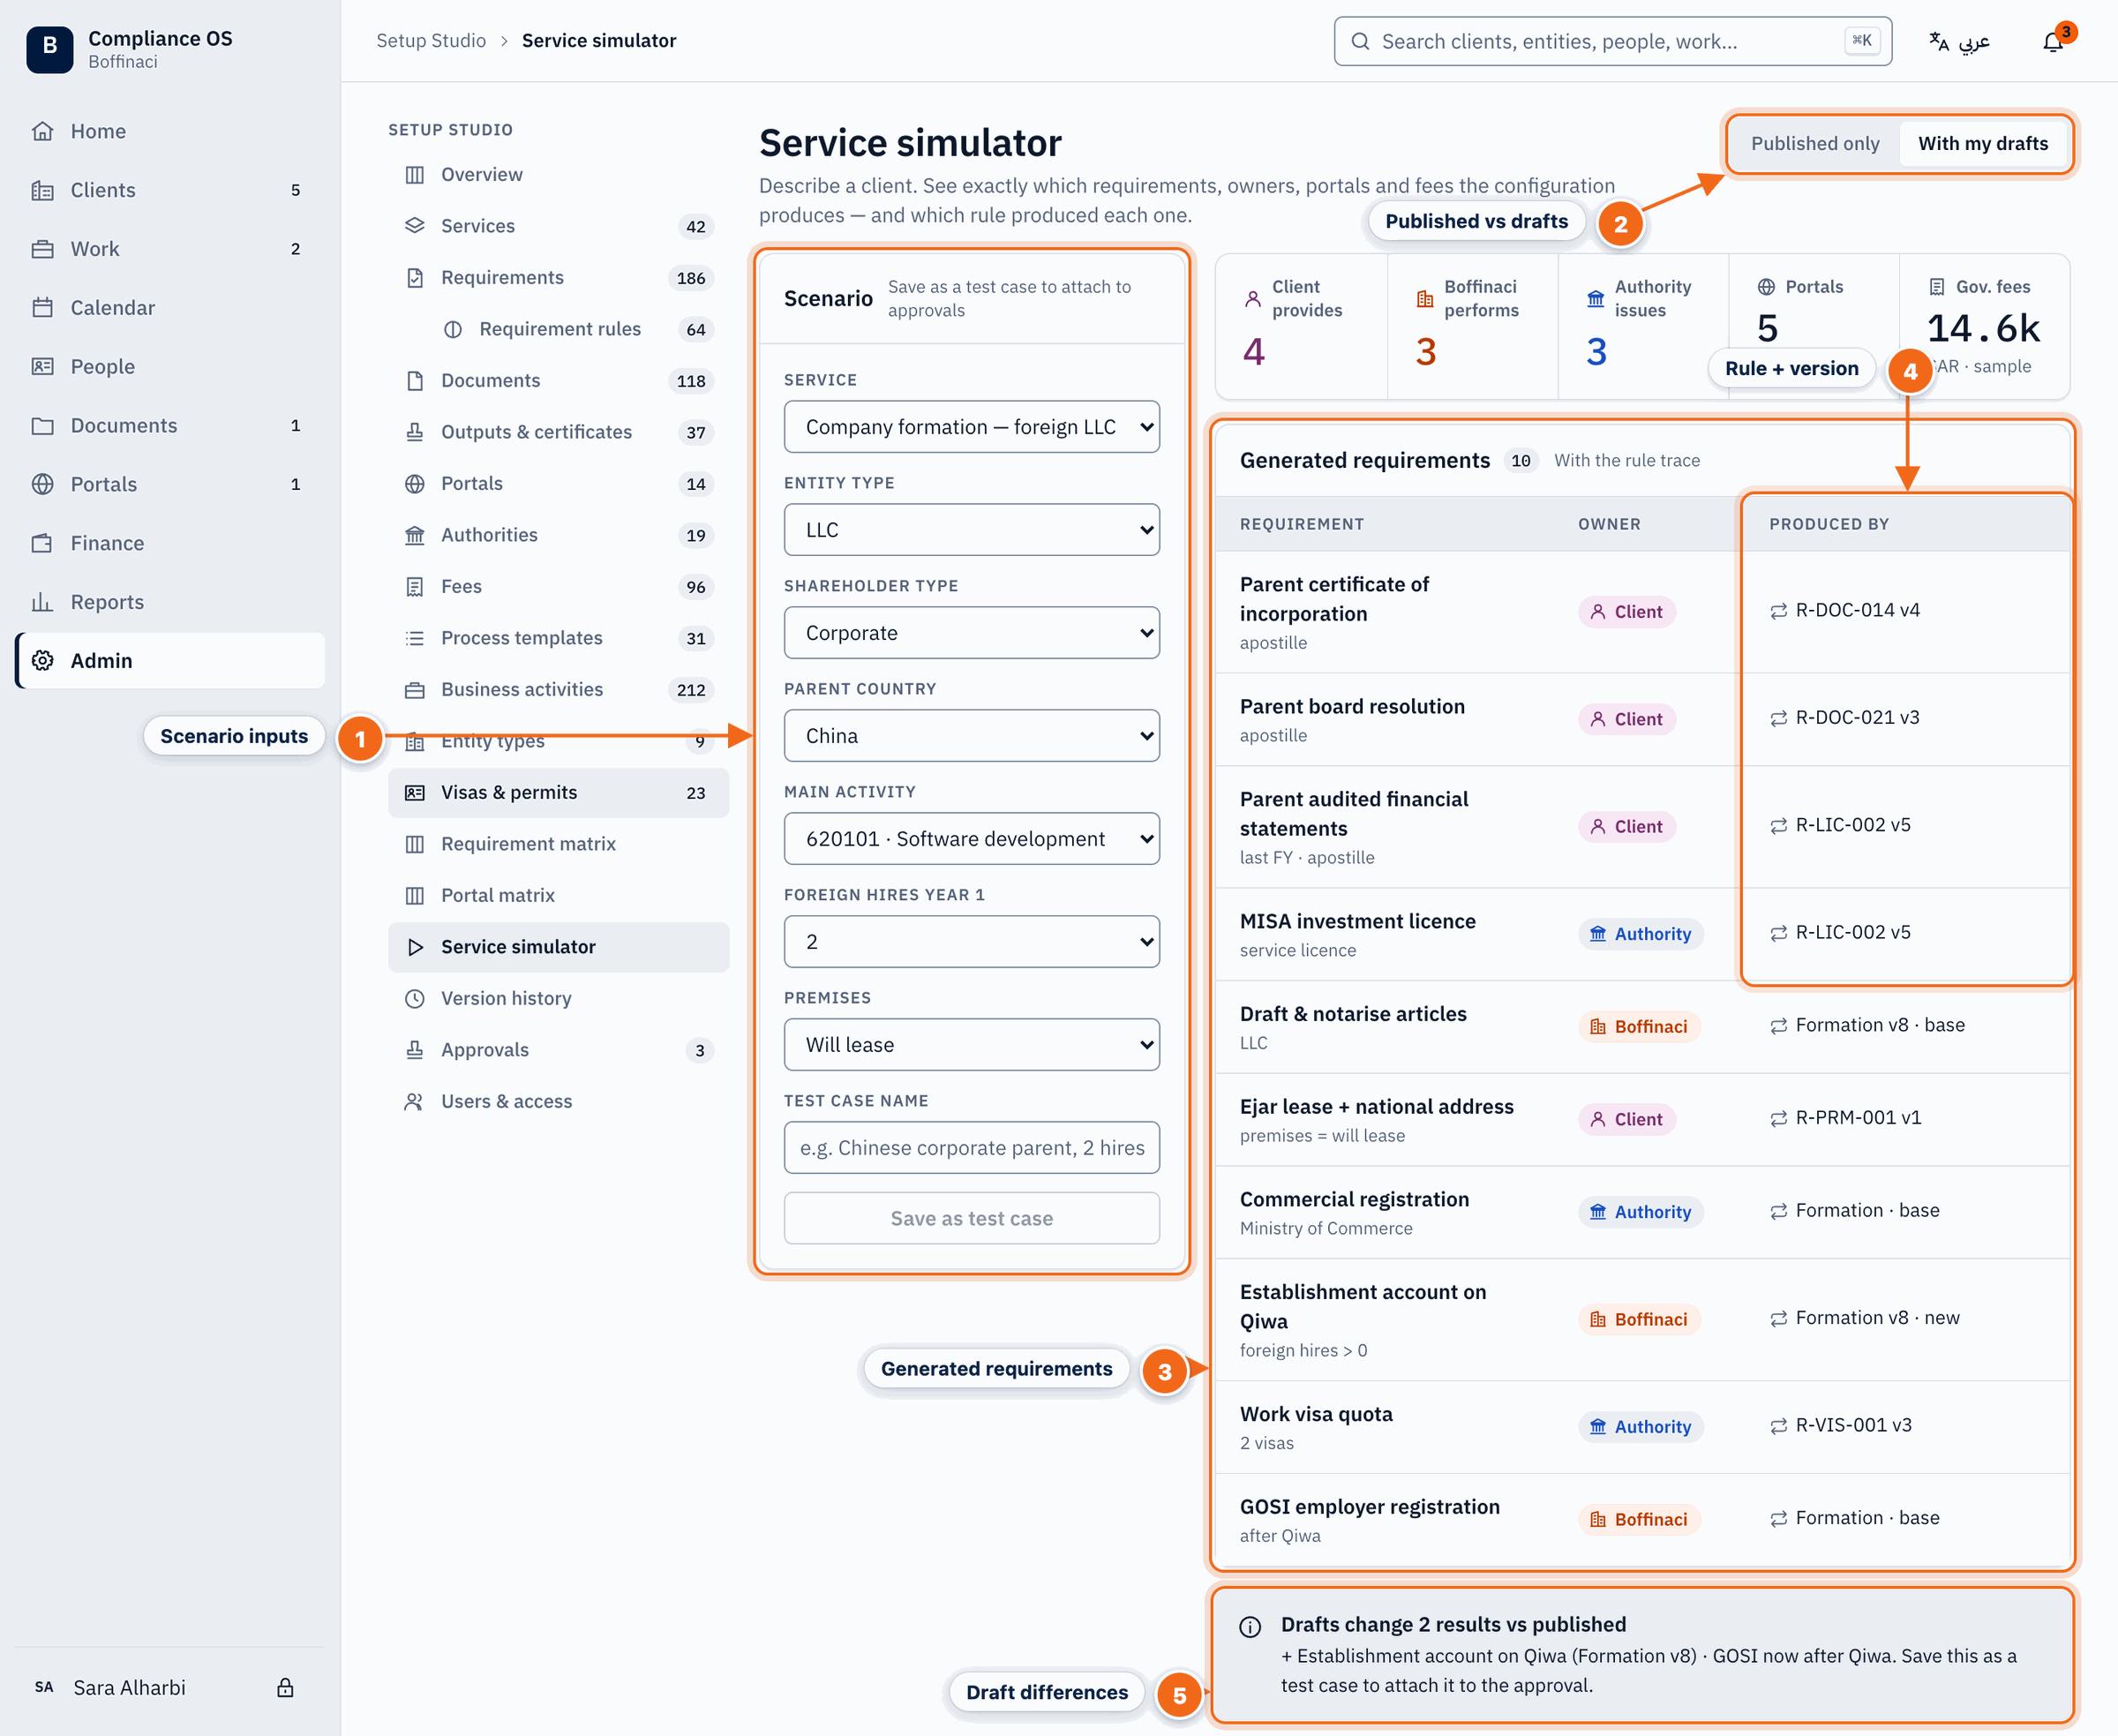This screenshot has width=2118, height=1736.
Task: Open Visas & permits menu item
Action: click(558, 793)
